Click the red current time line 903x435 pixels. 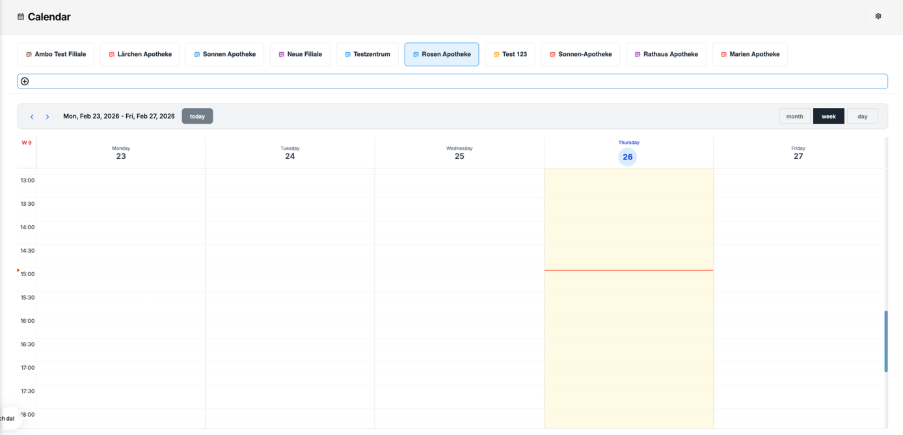pyautogui.click(x=629, y=270)
